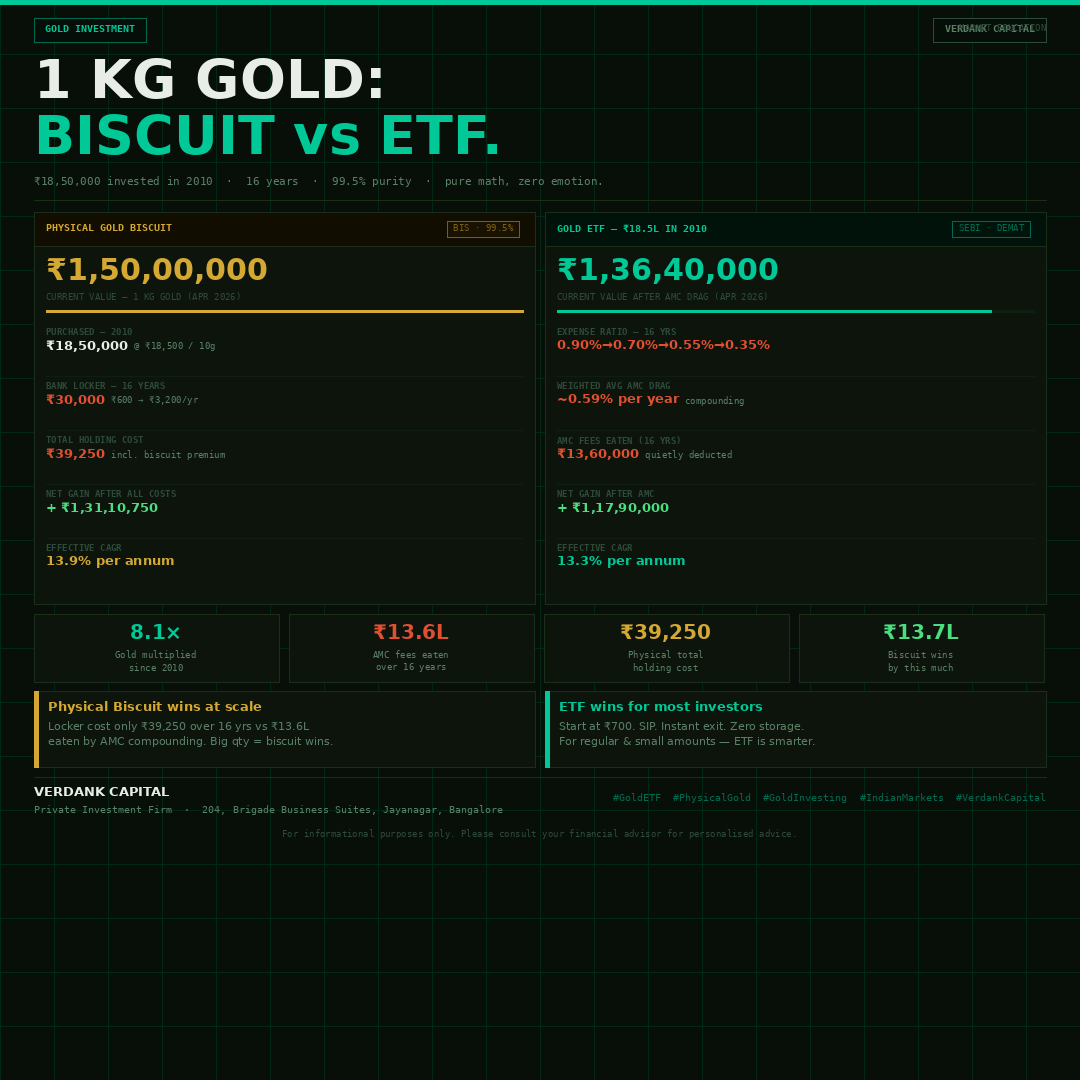Click the ₹600 → ₹3,200/yr note

tap(154, 400)
